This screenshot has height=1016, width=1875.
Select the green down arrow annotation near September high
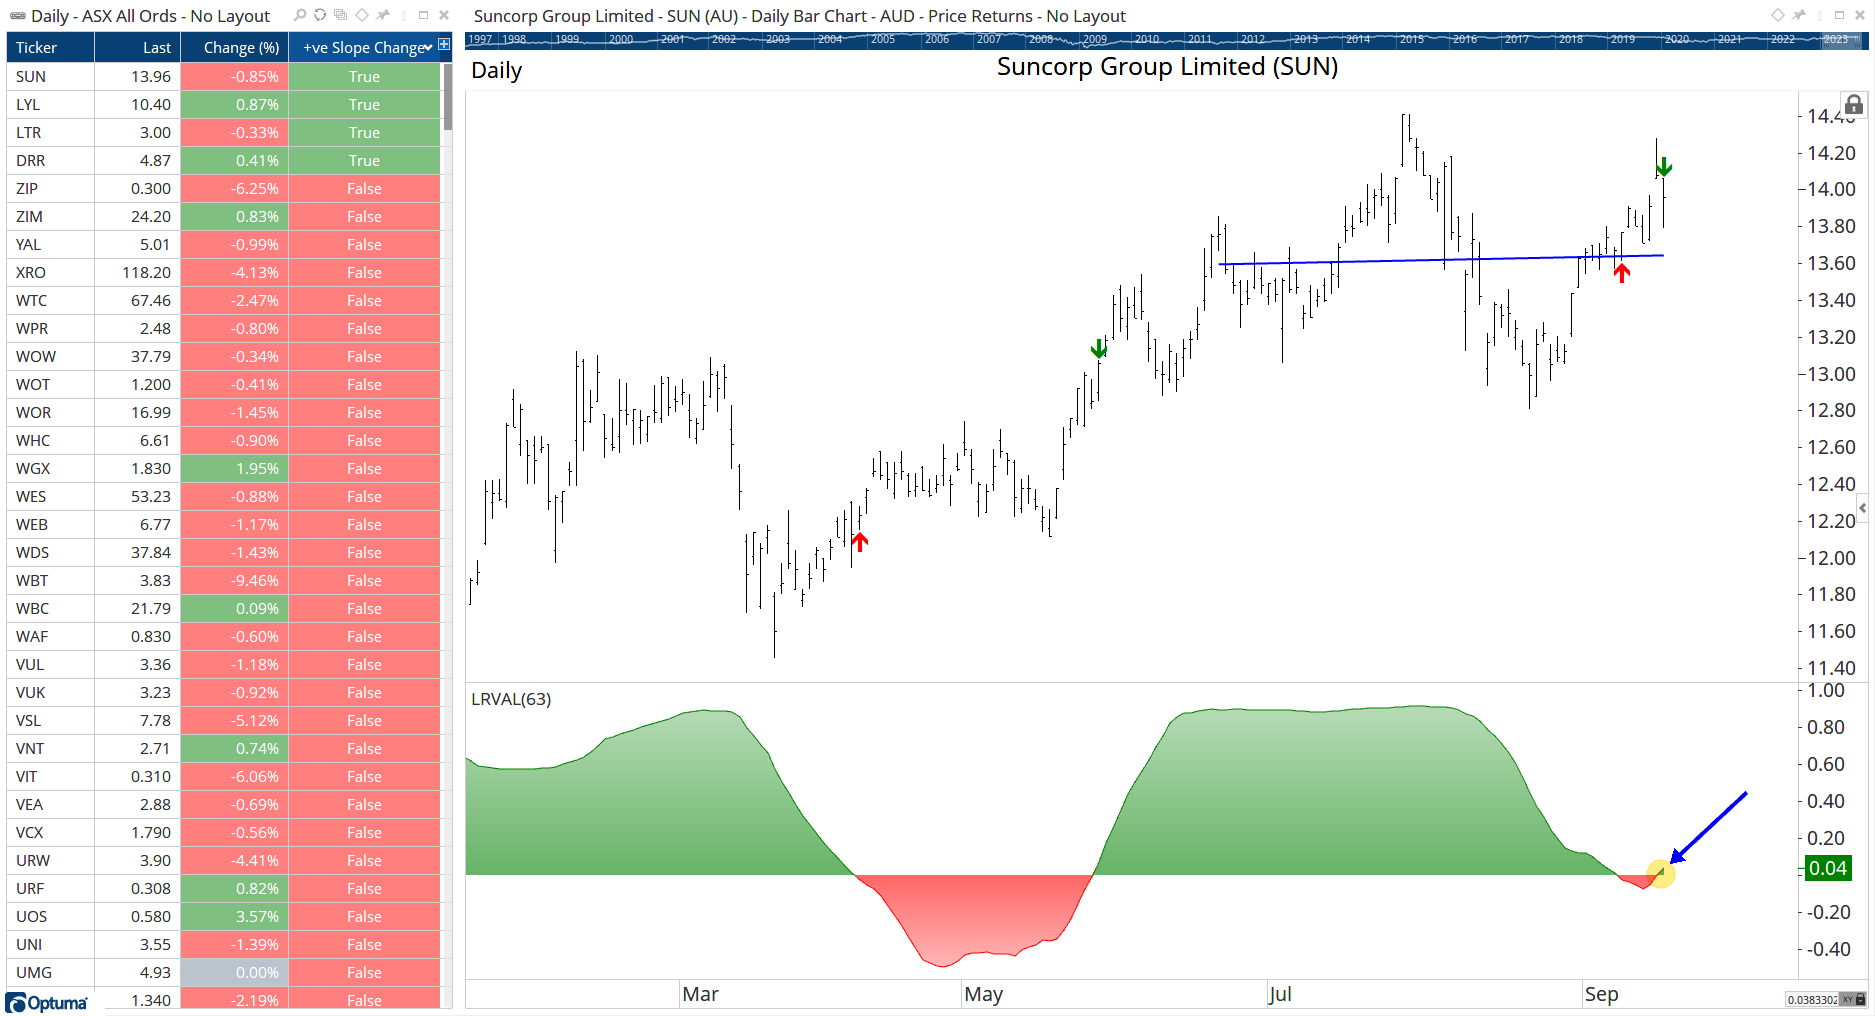point(1663,167)
